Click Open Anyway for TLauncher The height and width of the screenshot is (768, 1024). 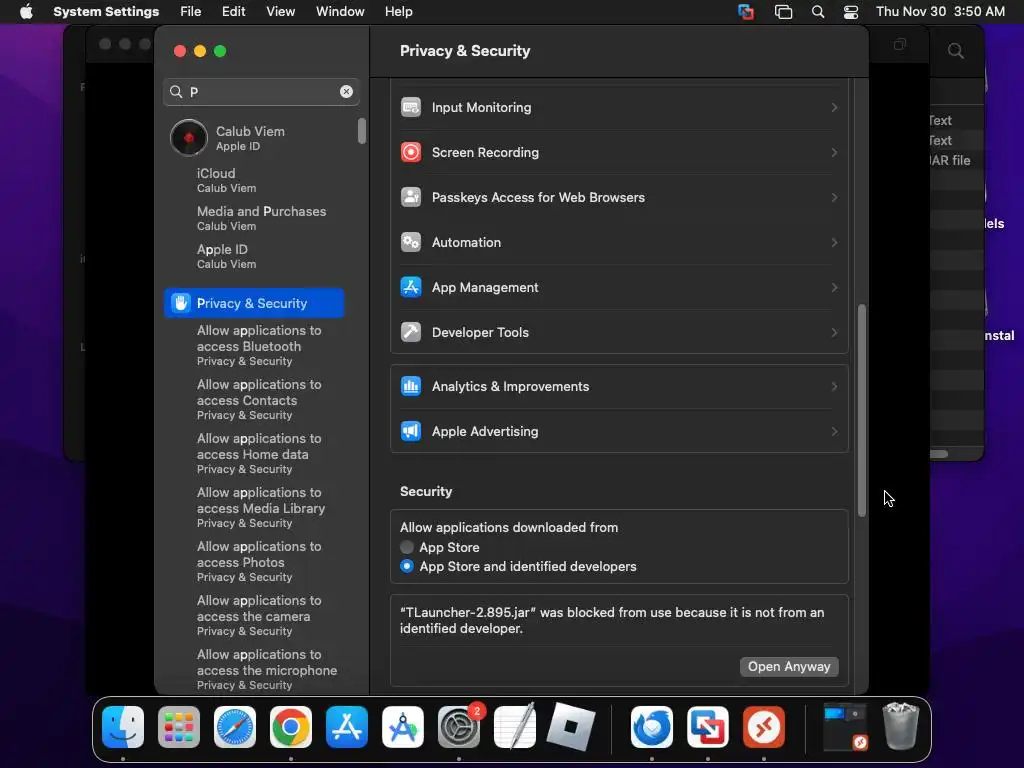coord(789,667)
